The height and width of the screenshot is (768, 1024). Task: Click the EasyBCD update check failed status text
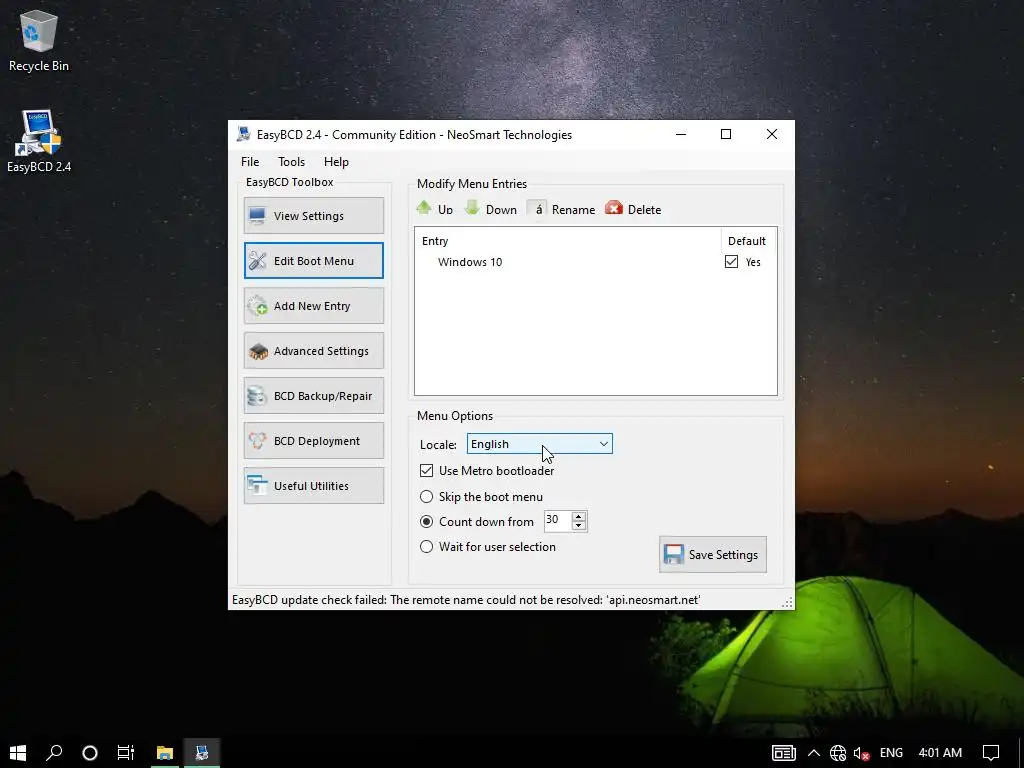(466, 600)
